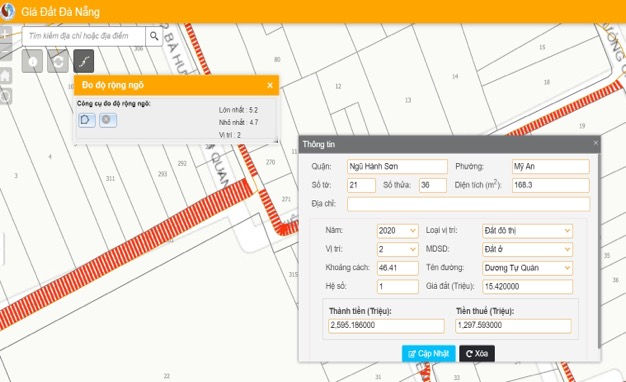Click the Tiền thuế tax field

point(513,326)
